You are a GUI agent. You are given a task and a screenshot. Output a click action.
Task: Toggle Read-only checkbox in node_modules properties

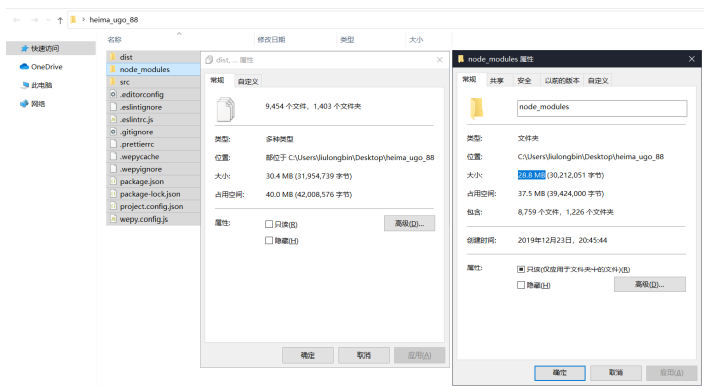tap(521, 269)
